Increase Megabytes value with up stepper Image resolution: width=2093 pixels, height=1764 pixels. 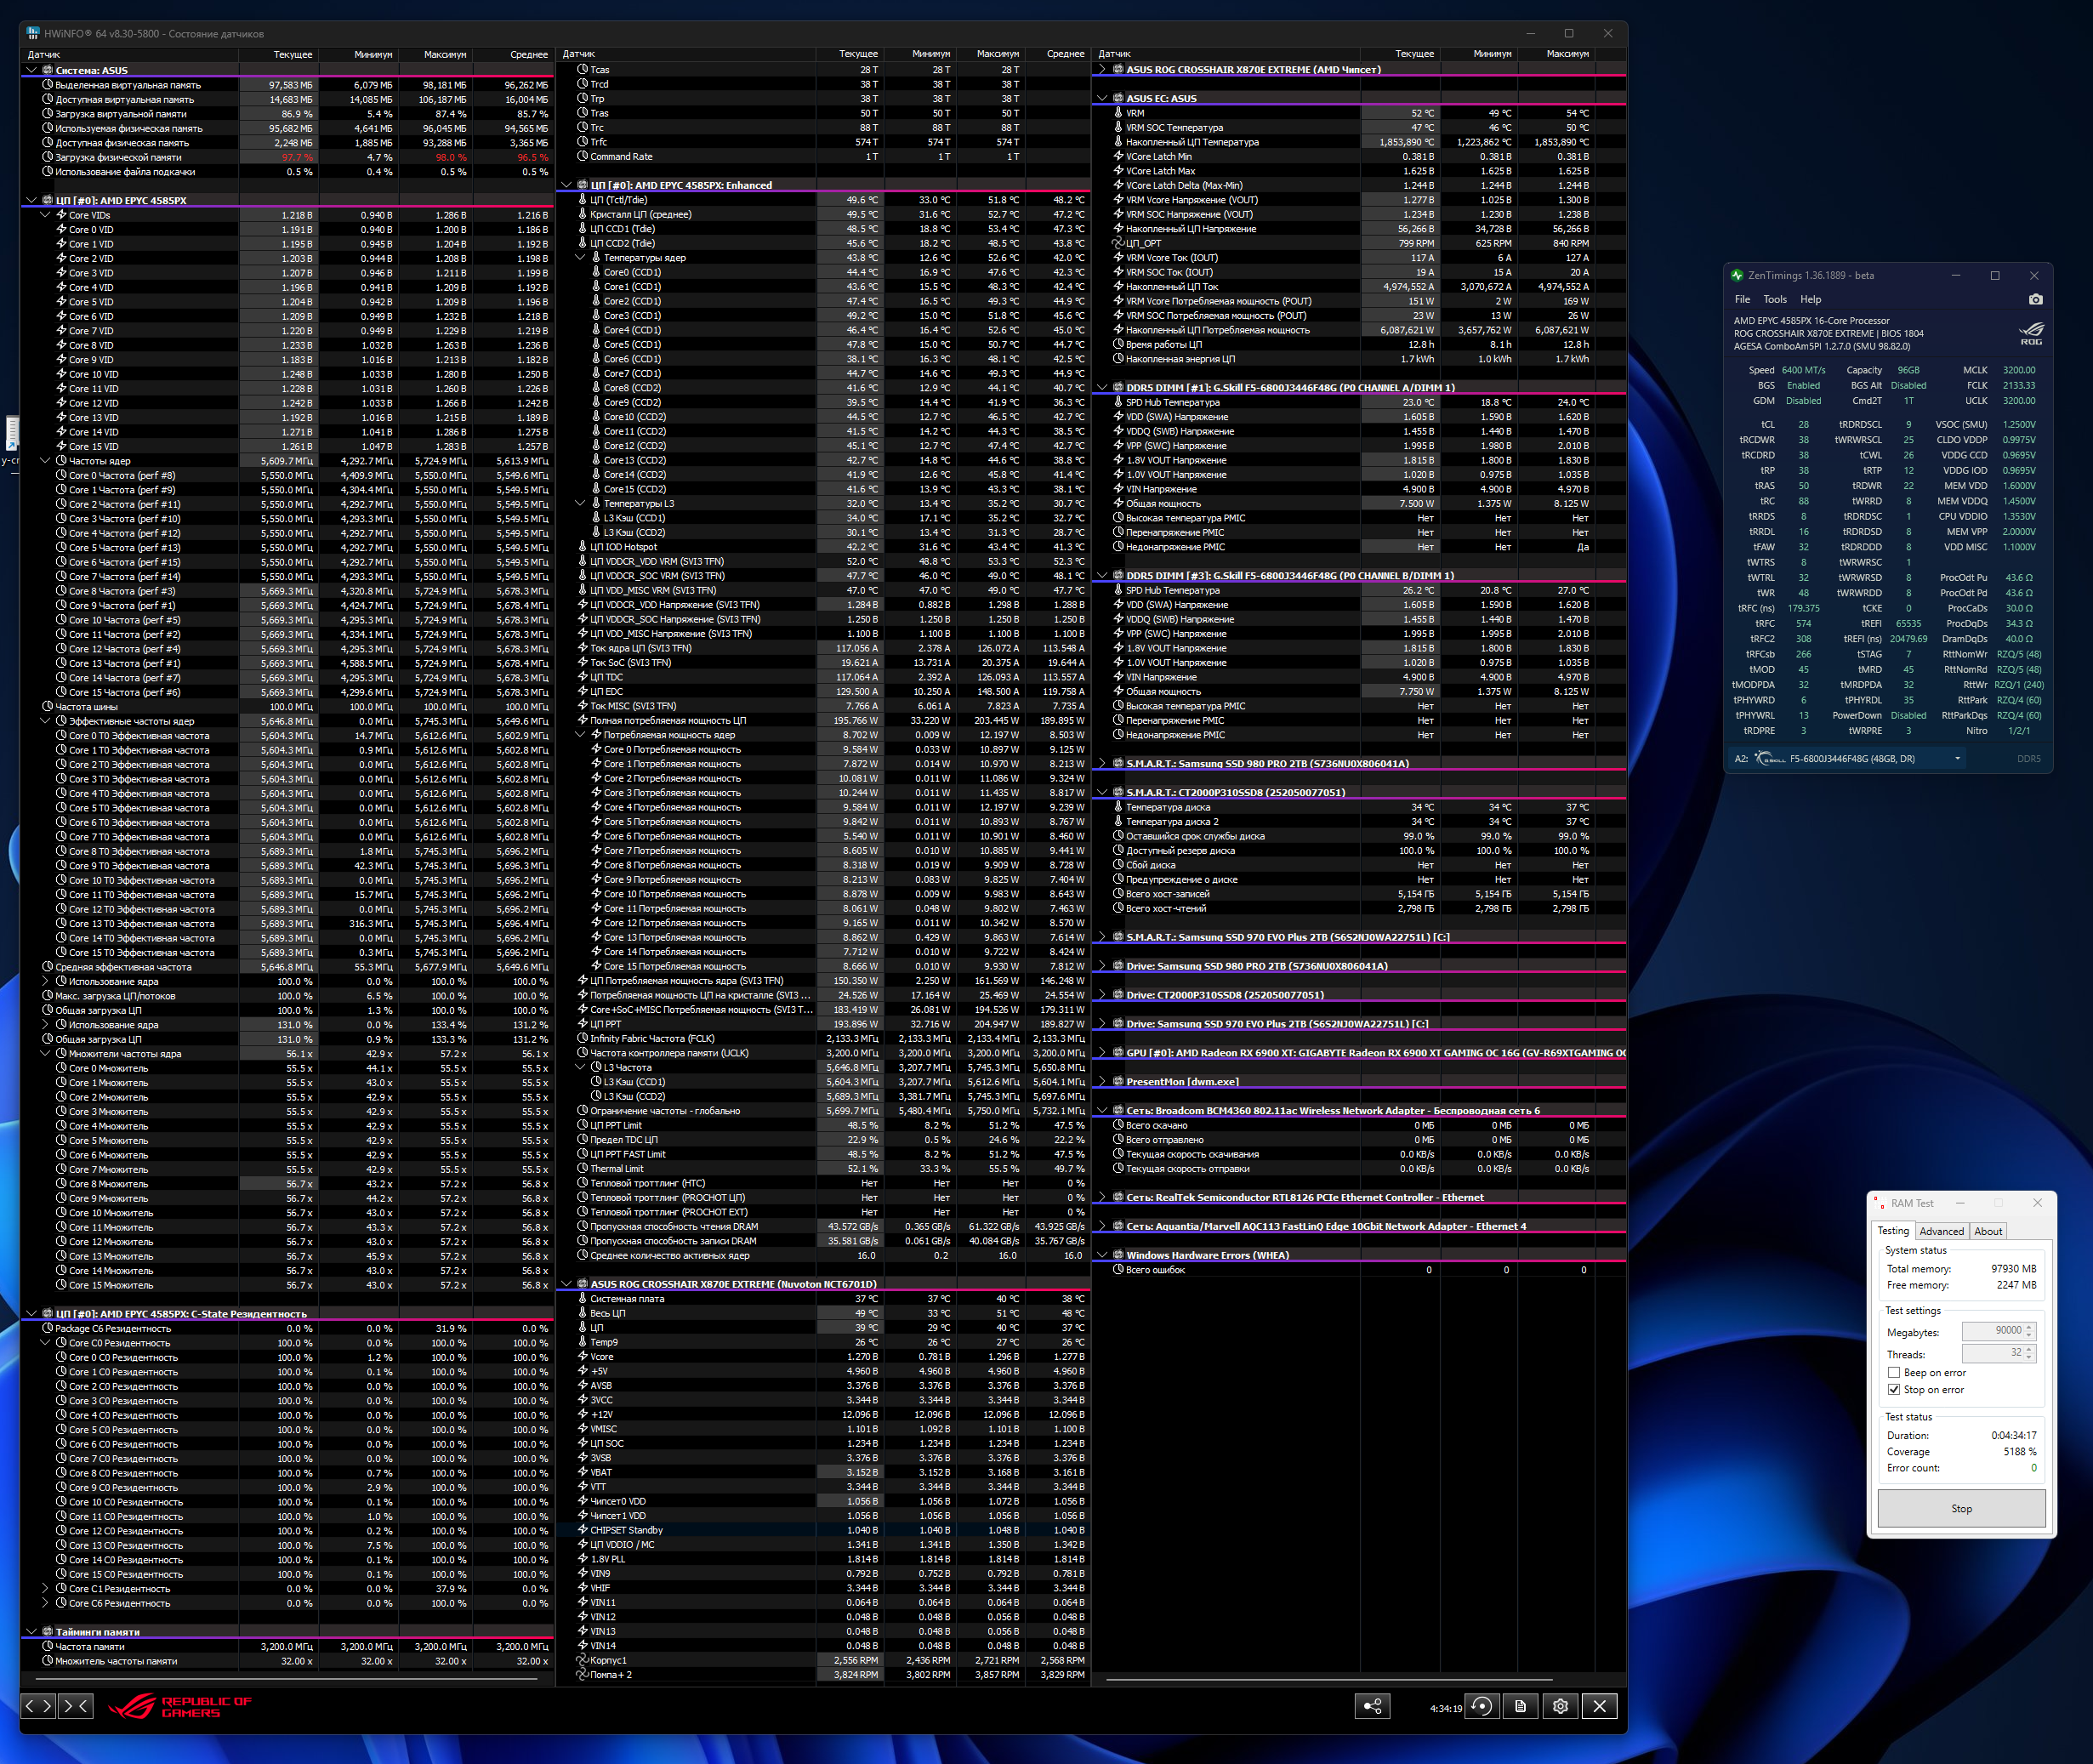(x=2028, y=1326)
